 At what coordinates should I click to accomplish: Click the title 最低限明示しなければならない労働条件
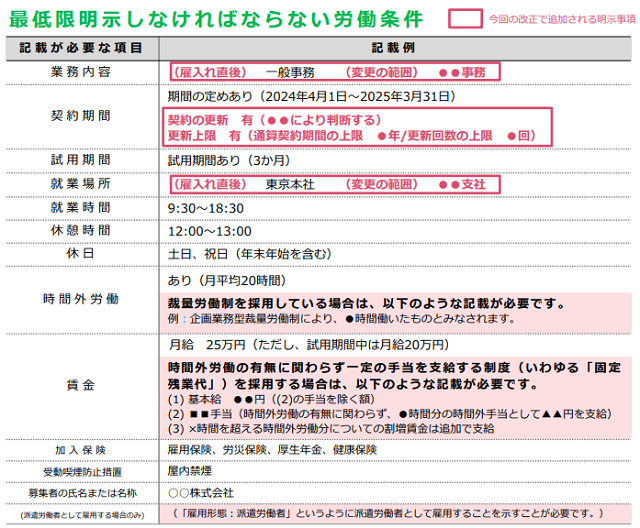(216, 20)
